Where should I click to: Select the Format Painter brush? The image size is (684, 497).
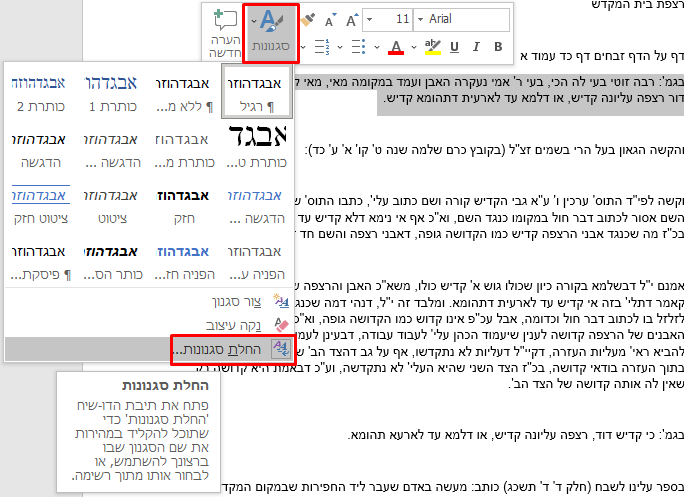(308, 20)
